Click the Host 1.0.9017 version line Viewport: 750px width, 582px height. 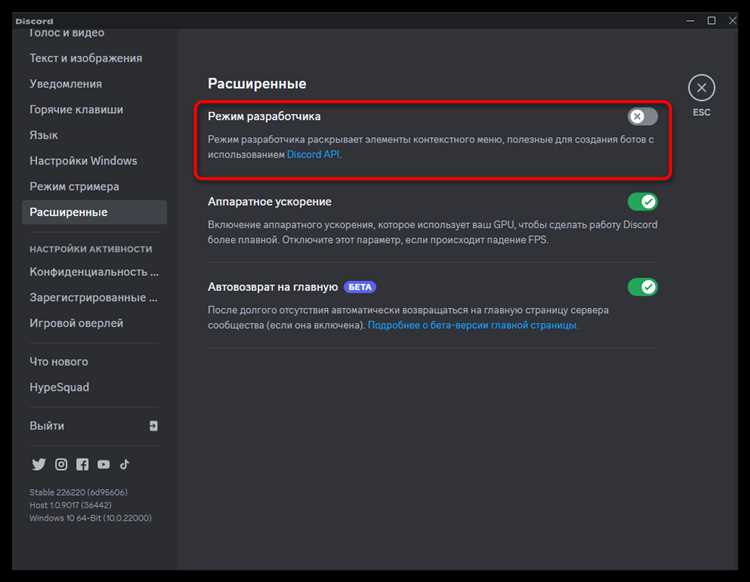coord(70,505)
